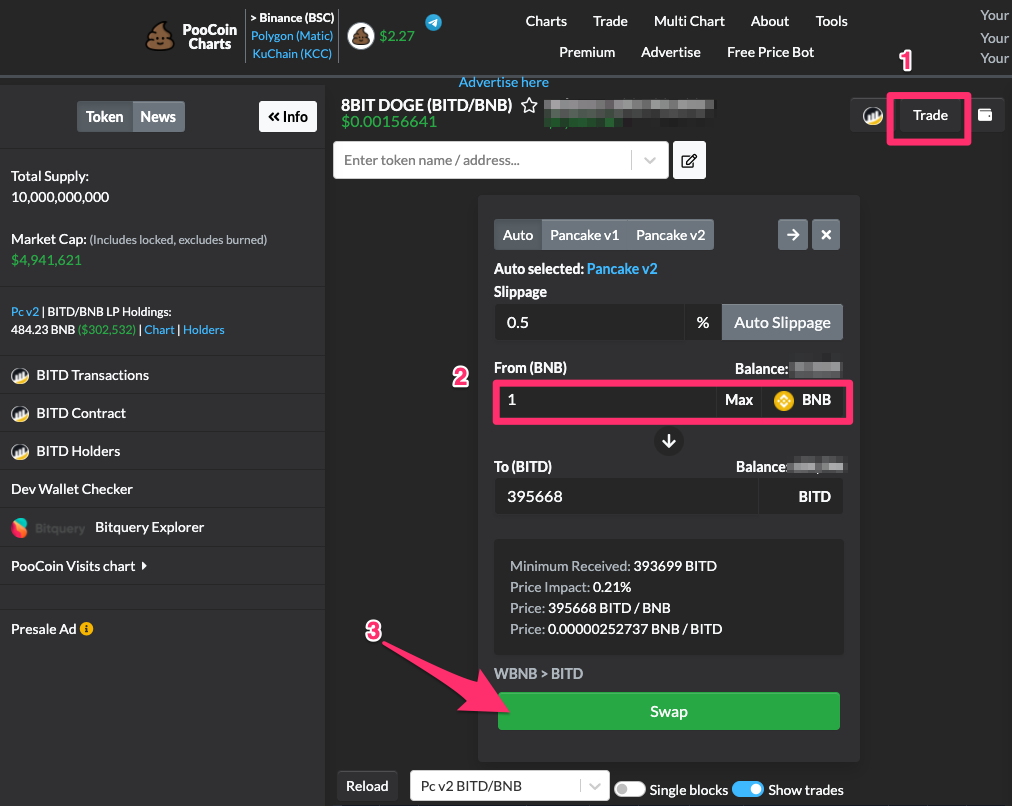Click the BITD Holders chart icon

click(x=20, y=452)
